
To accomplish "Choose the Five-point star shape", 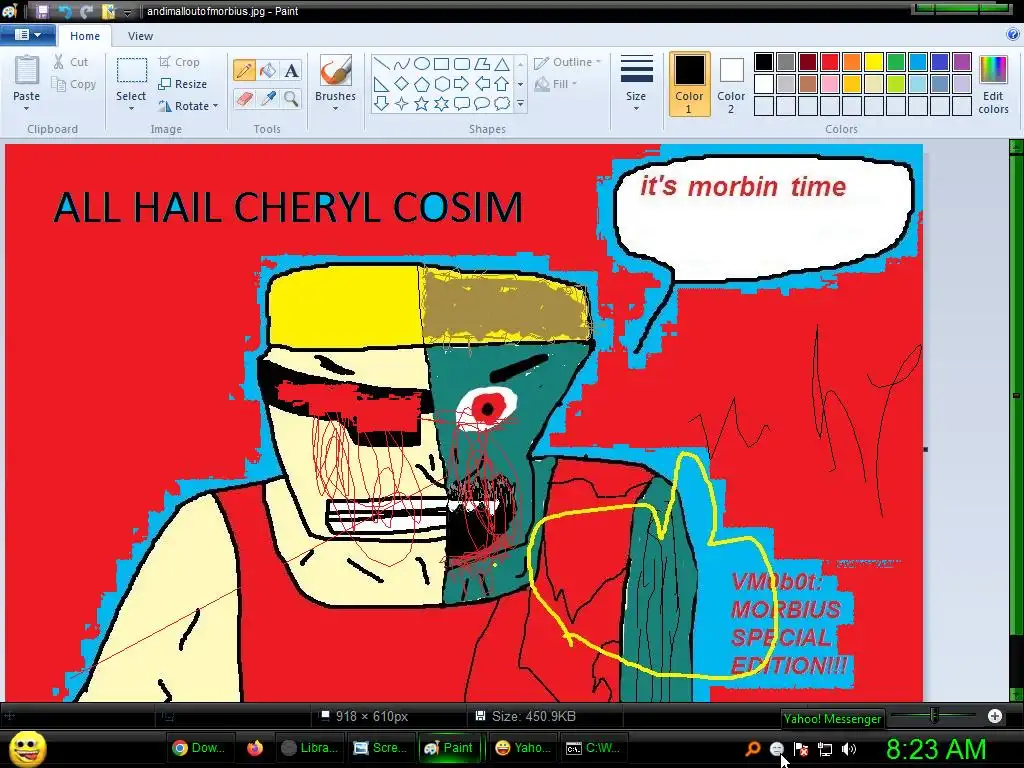I will coord(422,103).
